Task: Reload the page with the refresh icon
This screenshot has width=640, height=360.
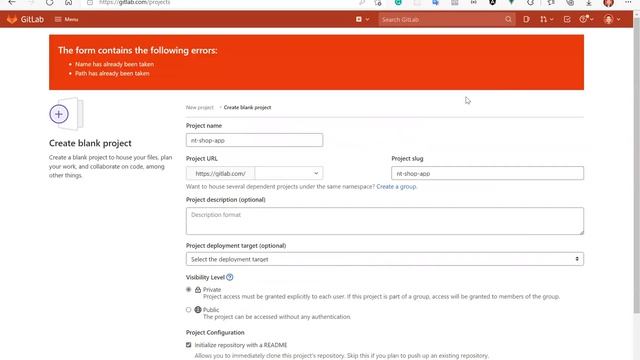Action: pos(49,2)
